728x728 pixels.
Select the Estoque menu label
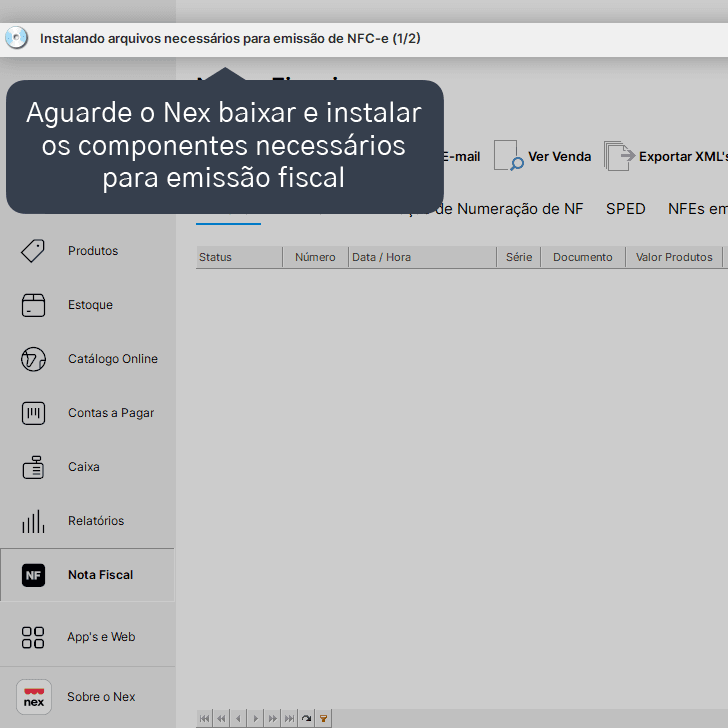click(90, 305)
